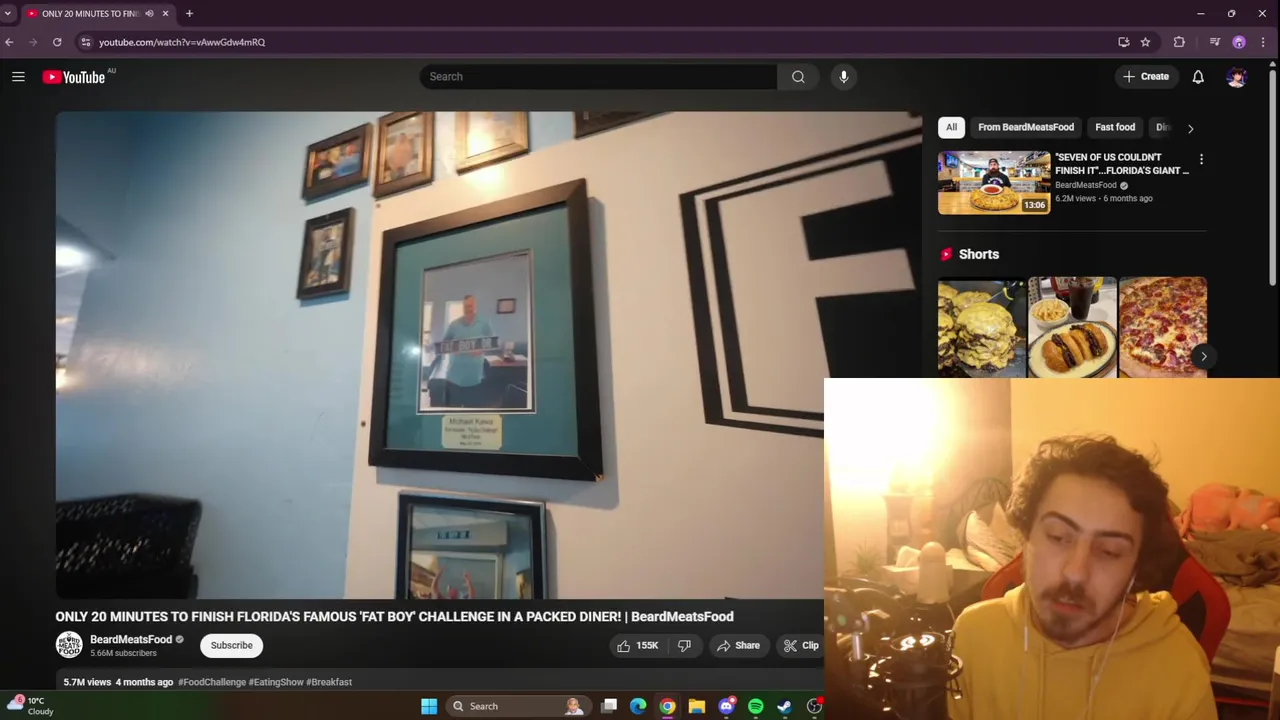Reload the page in Chrome
1280x720 pixels.
57,42
